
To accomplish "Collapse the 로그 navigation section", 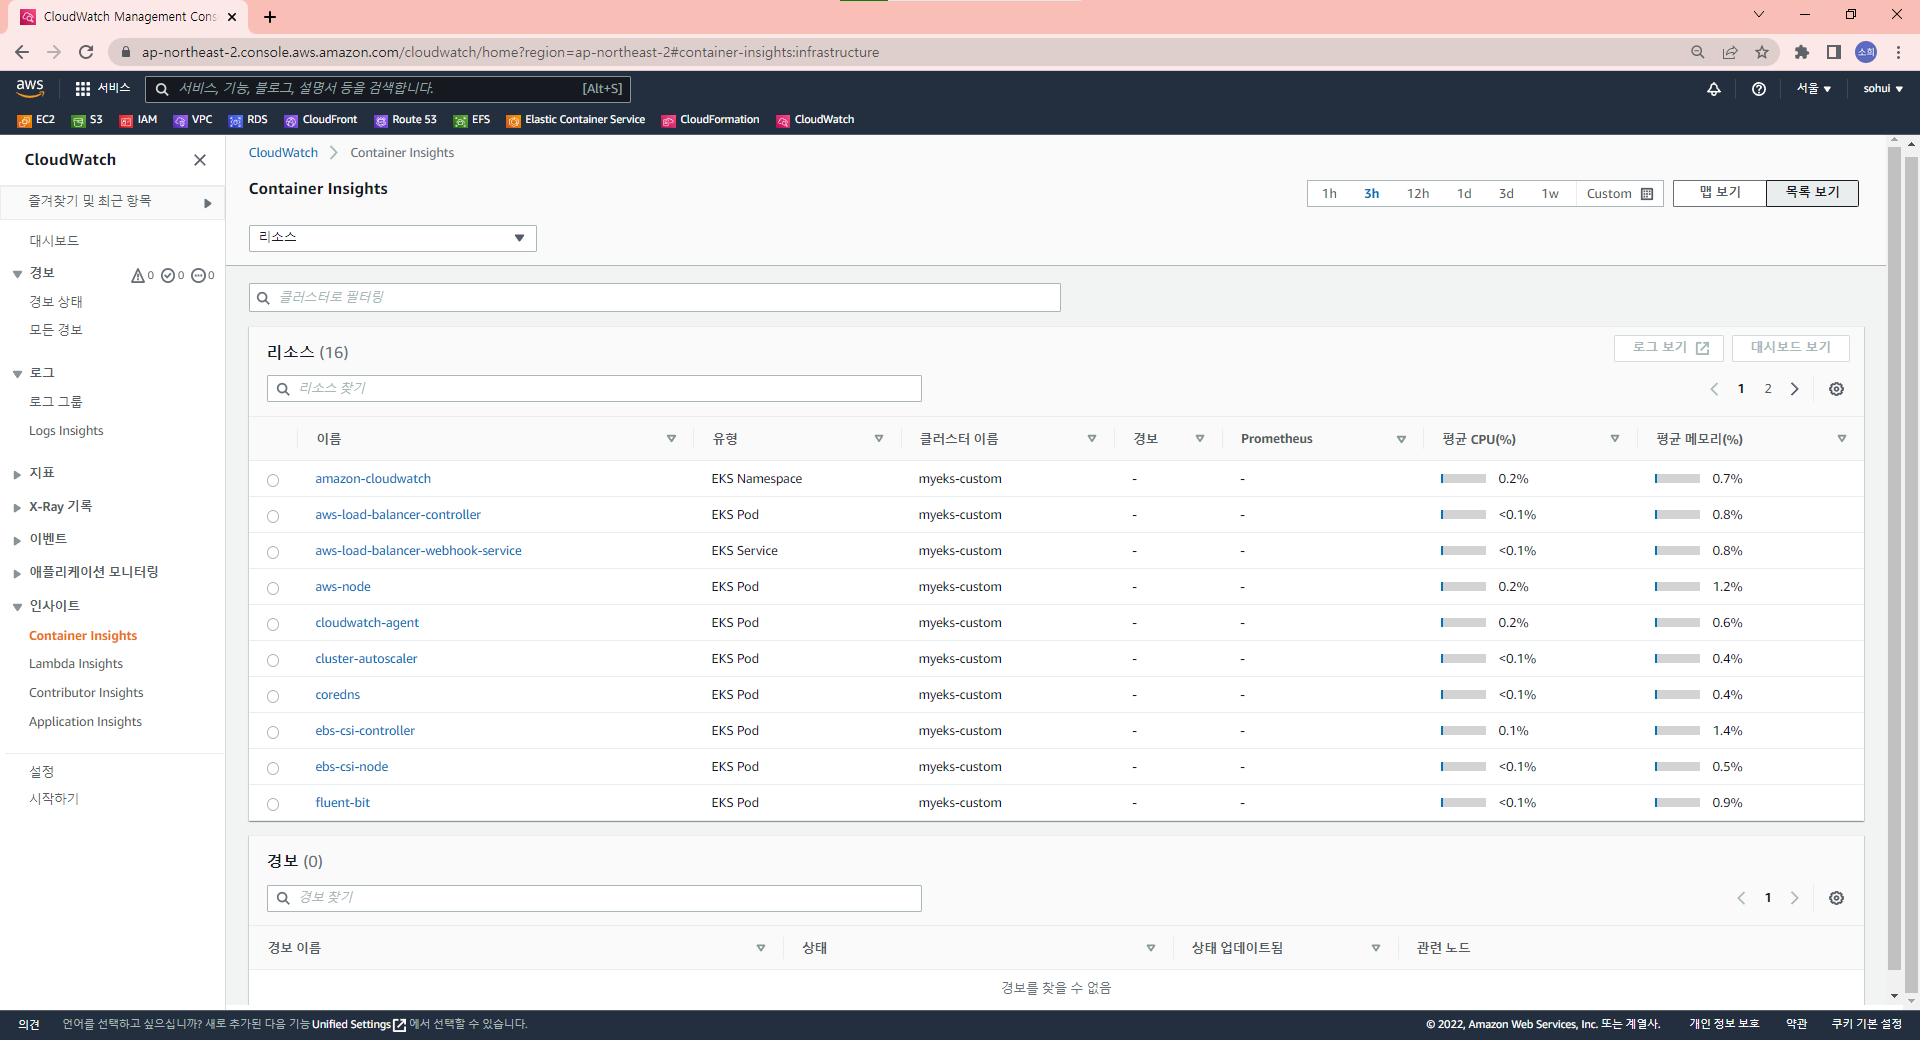I will [17, 374].
